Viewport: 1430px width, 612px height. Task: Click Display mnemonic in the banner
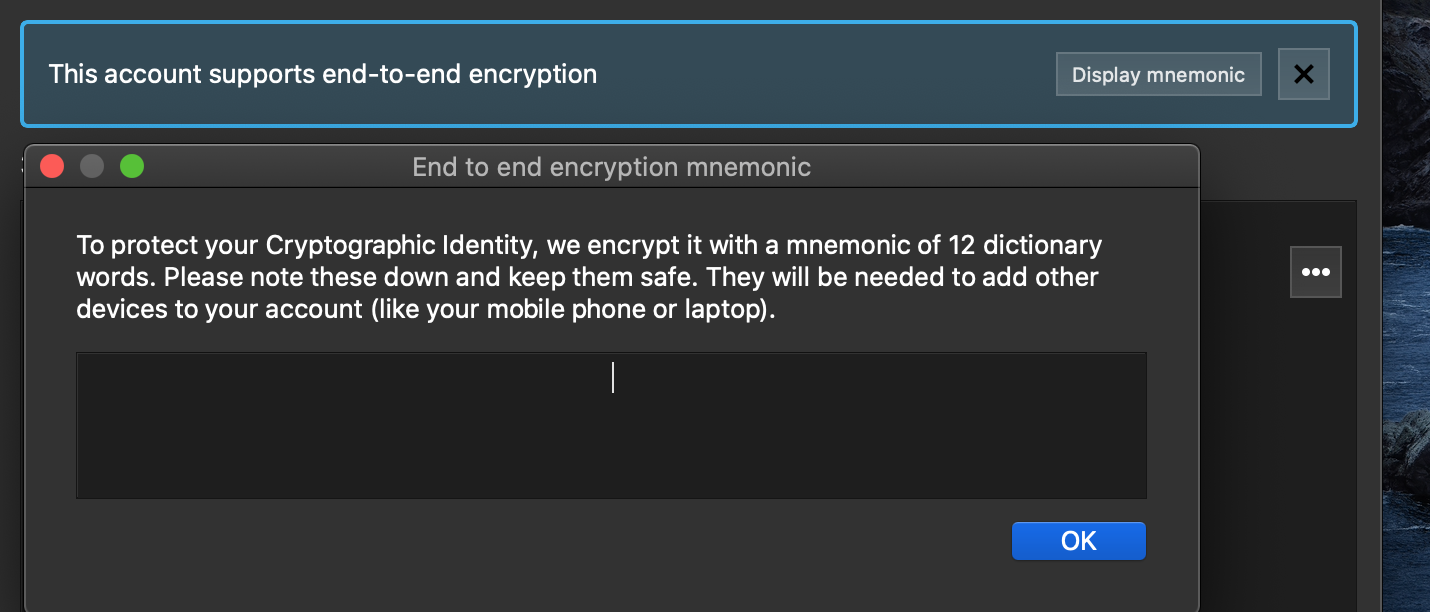click(1158, 74)
